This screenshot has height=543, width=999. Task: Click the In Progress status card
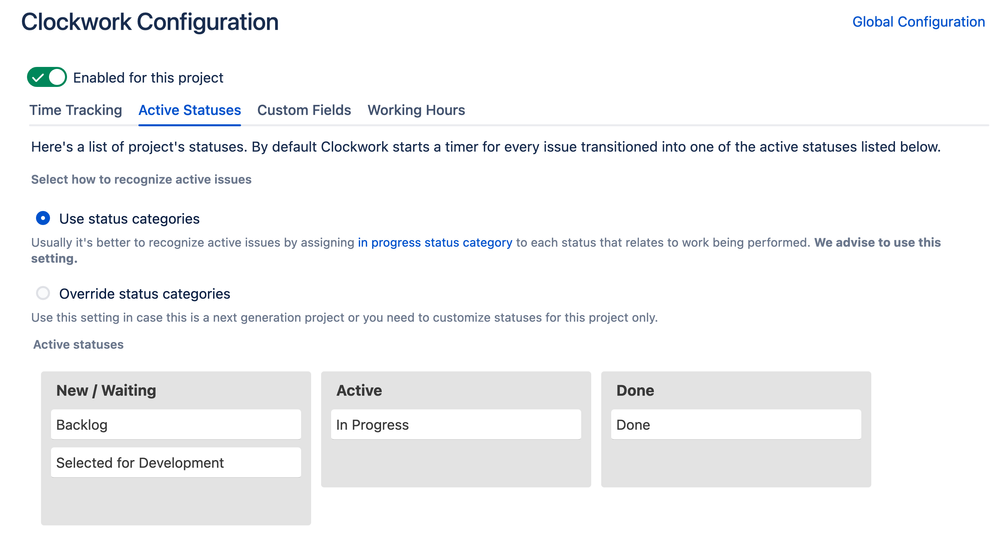click(455, 424)
